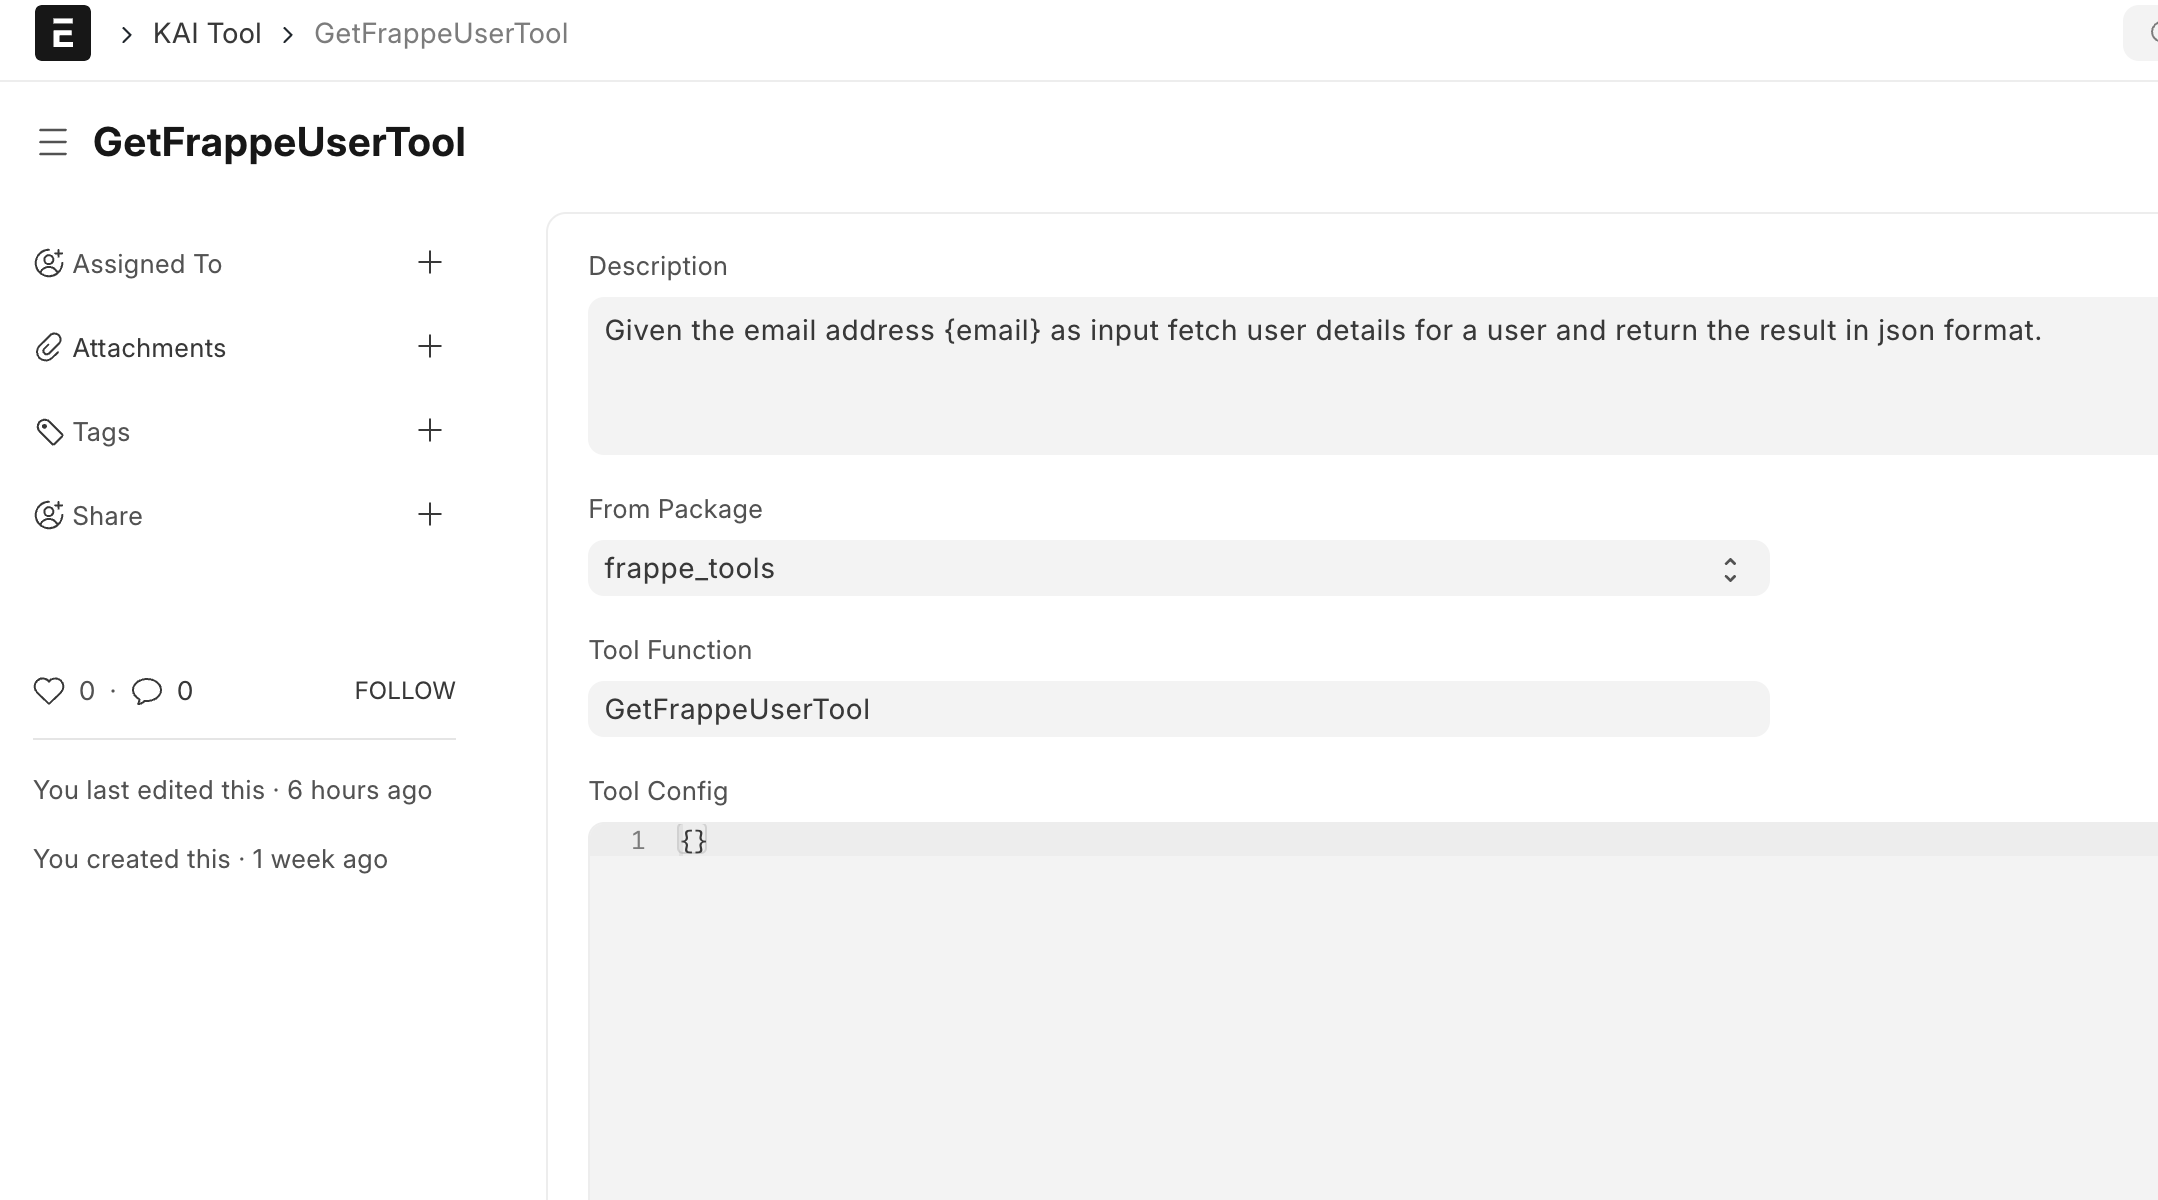This screenshot has height=1200, width=2158.
Task: Click the Share plus icon
Action: [430, 515]
